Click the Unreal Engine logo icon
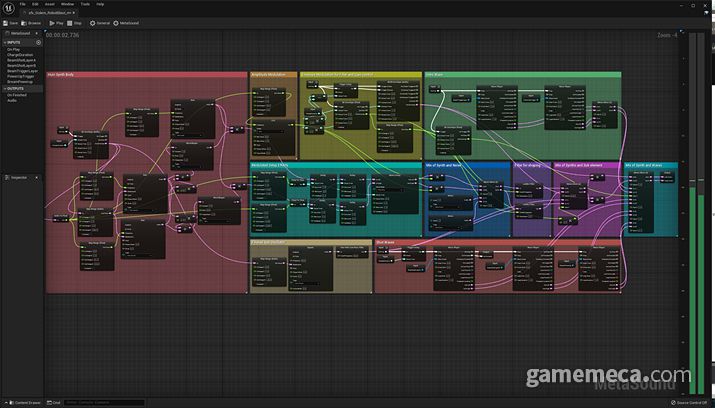Screen dimensions: 715x408 click(8, 8)
